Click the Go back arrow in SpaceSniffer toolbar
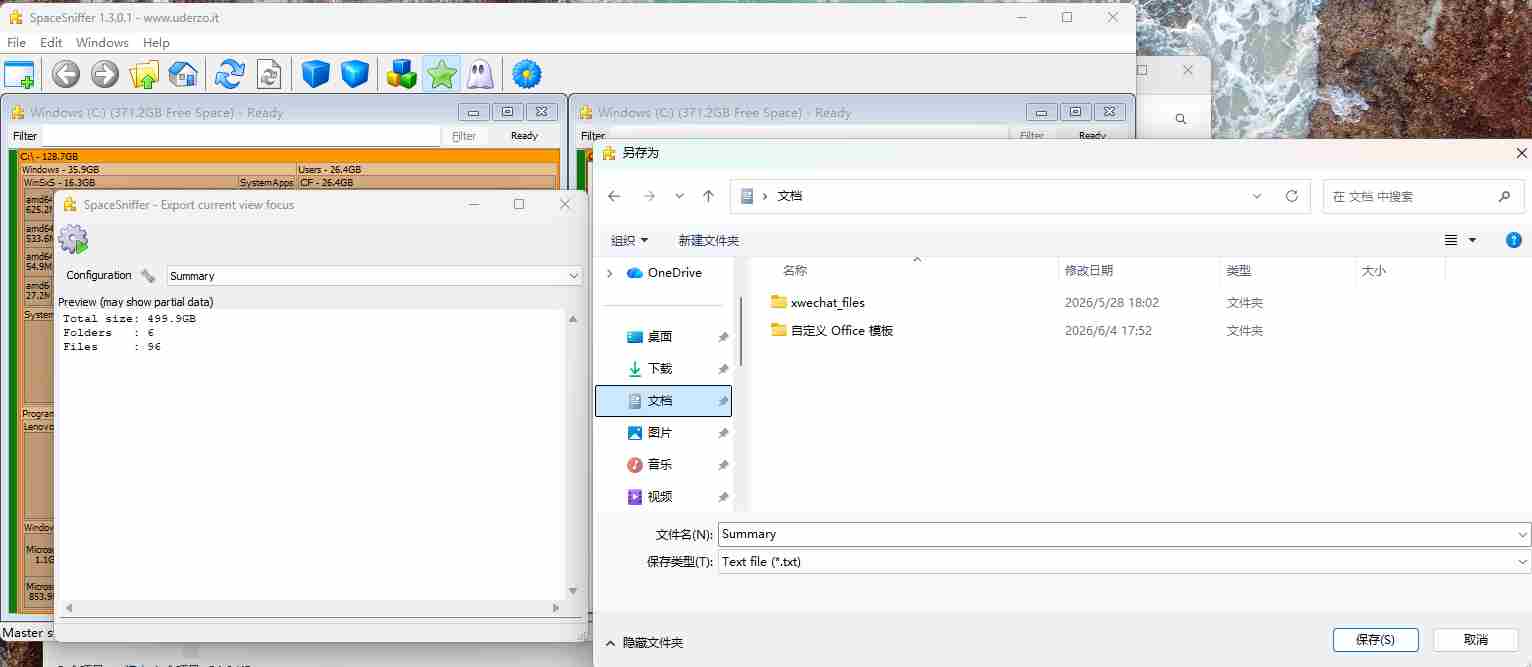 pos(66,74)
